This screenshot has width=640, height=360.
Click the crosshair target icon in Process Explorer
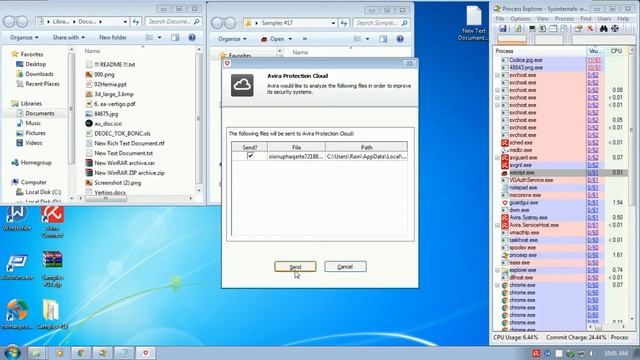pyautogui.click(x=615, y=29)
